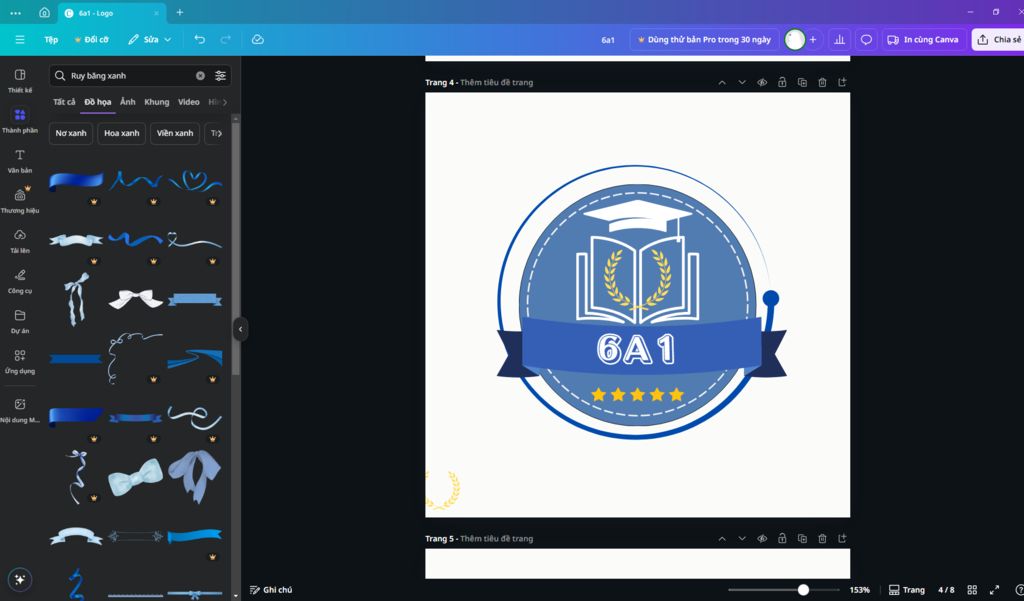Open the Sửa editing mode dropdown
This screenshot has height=601, width=1024.
point(150,40)
